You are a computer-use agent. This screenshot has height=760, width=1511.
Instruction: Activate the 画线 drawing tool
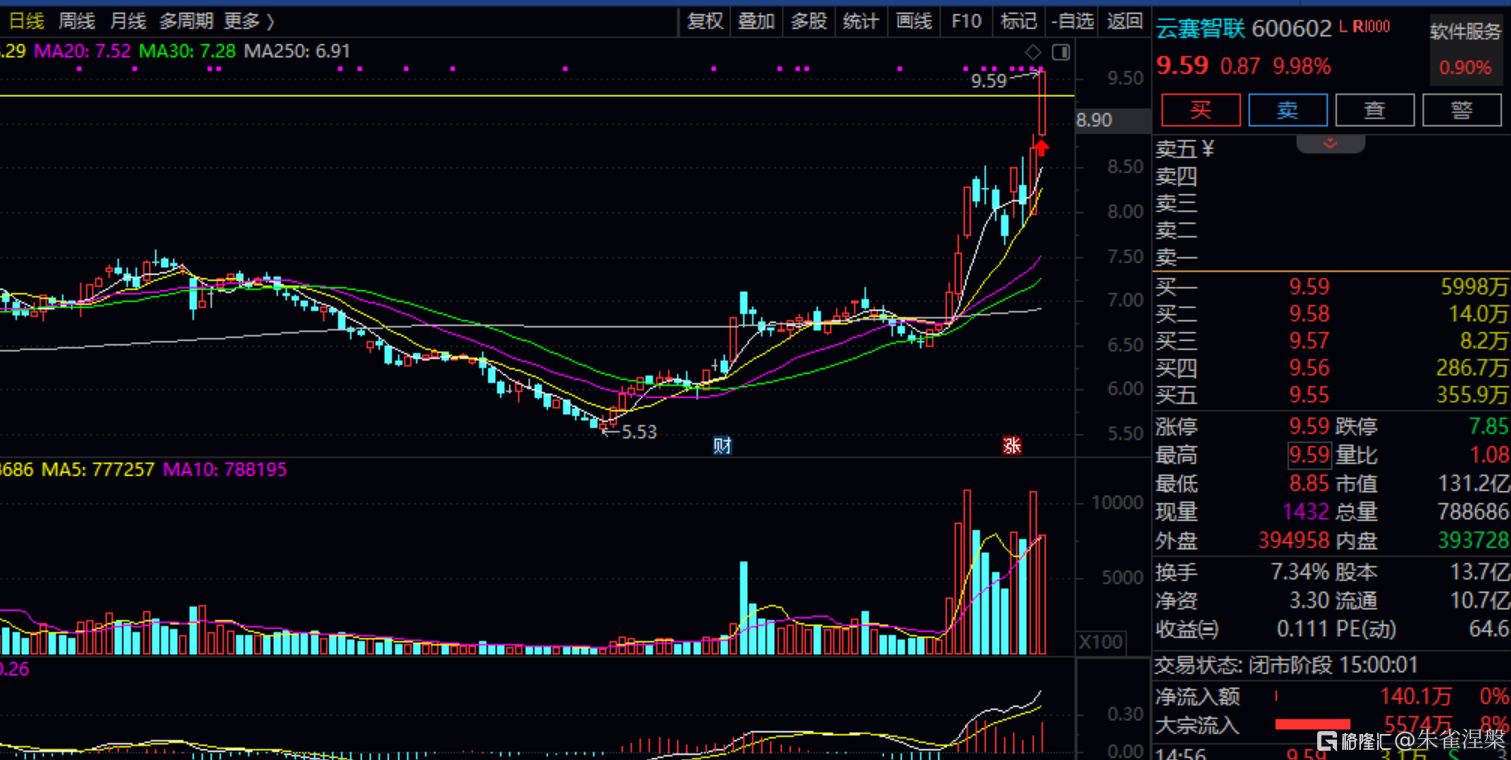(914, 21)
